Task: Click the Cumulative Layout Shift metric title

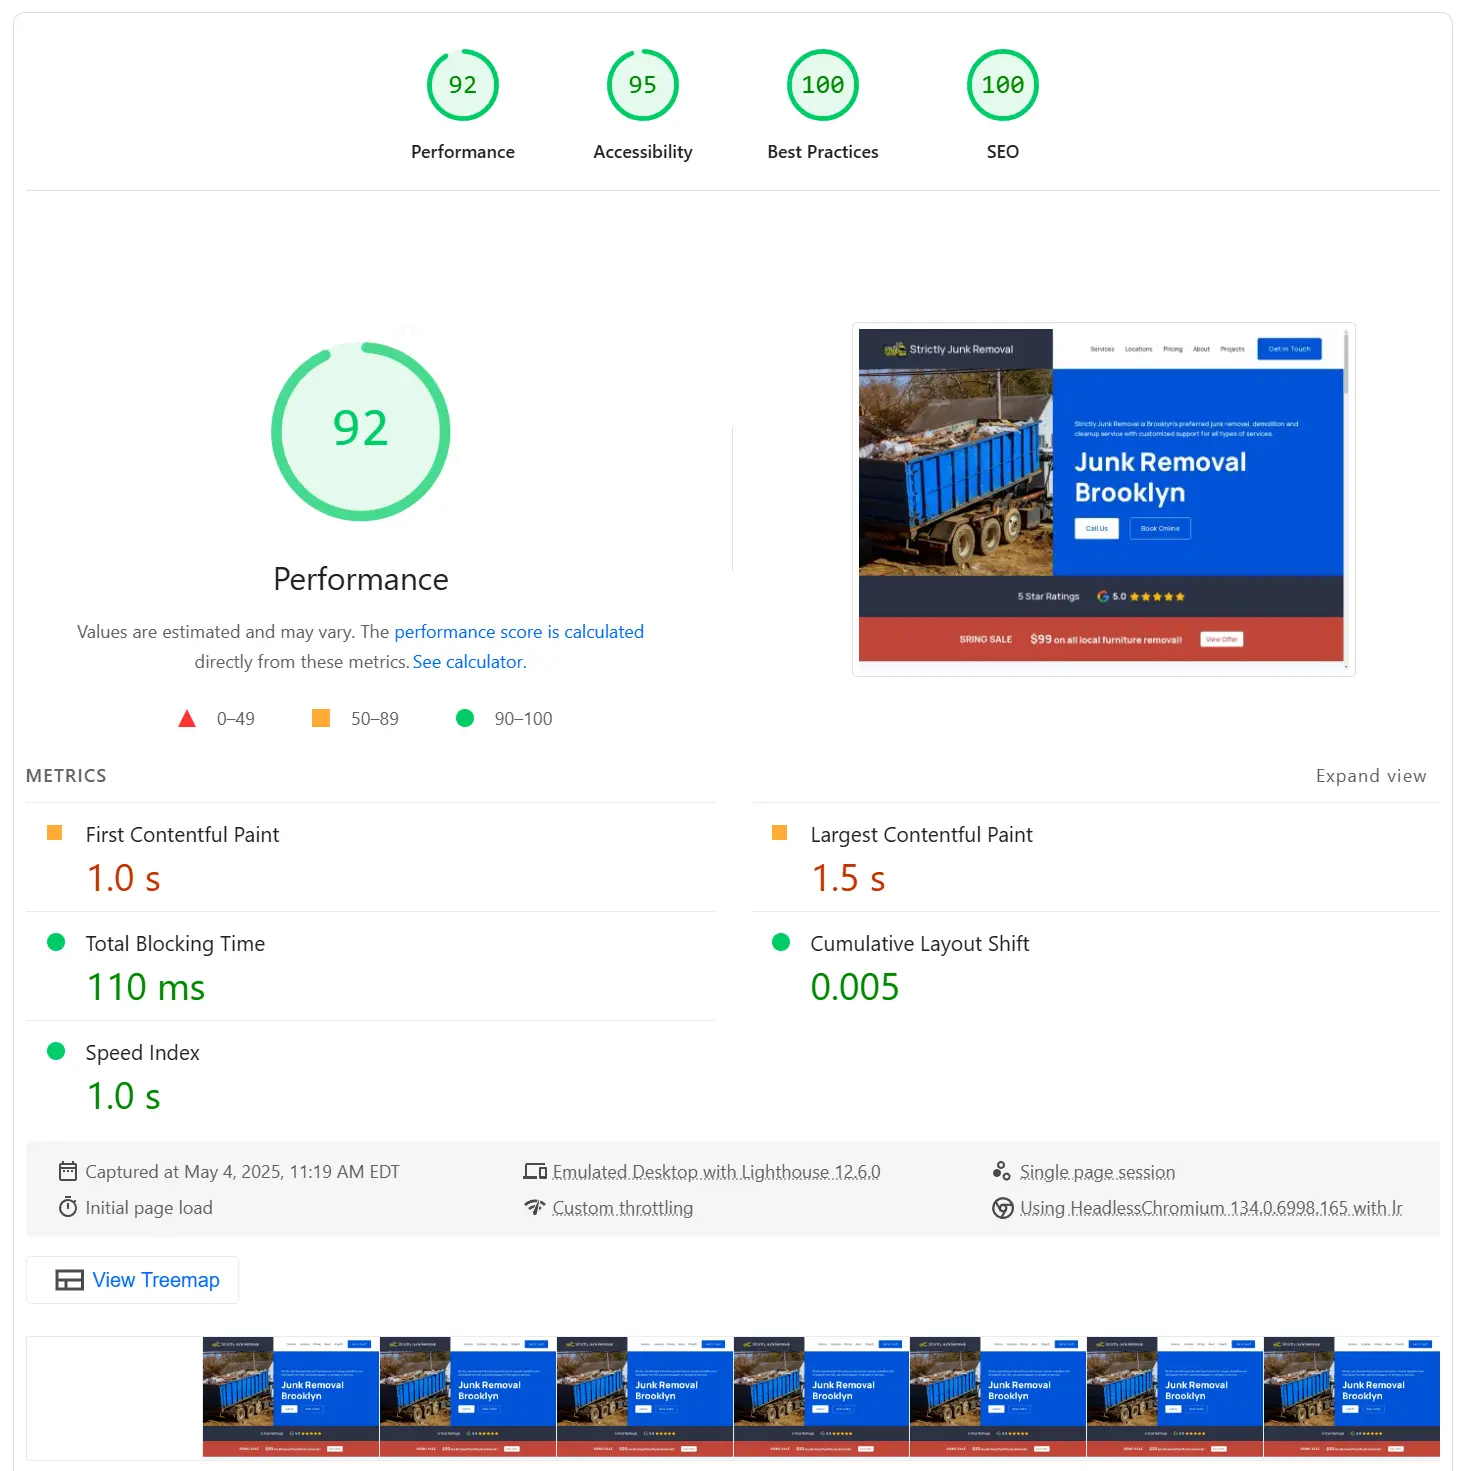Action: pos(919,944)
